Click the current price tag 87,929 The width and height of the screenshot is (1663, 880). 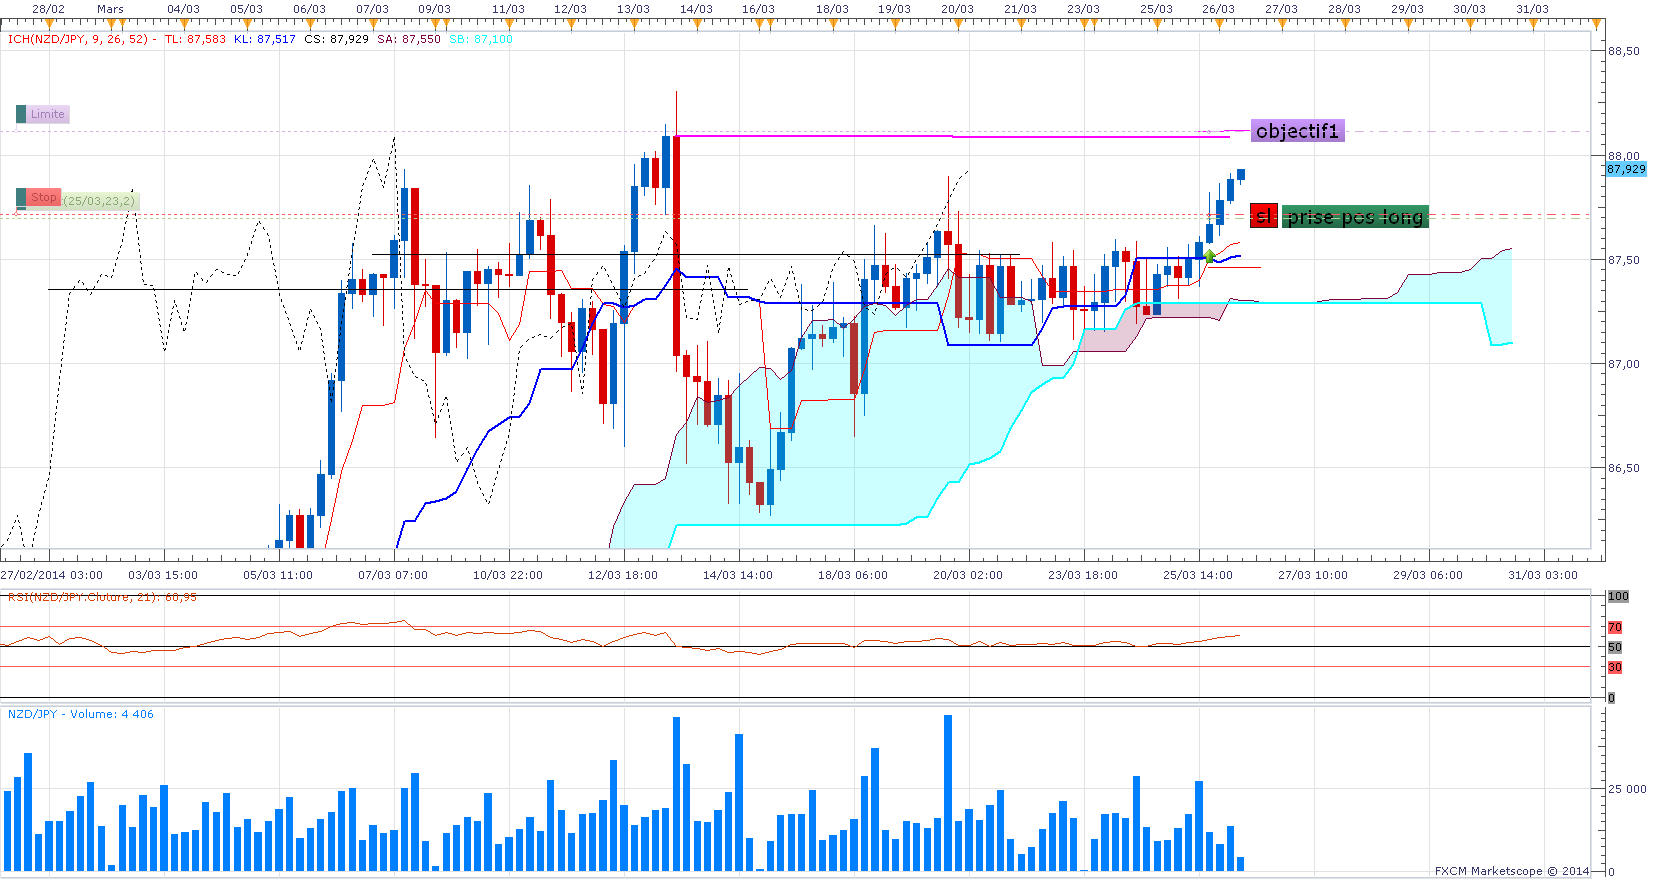pos(1626,169)
